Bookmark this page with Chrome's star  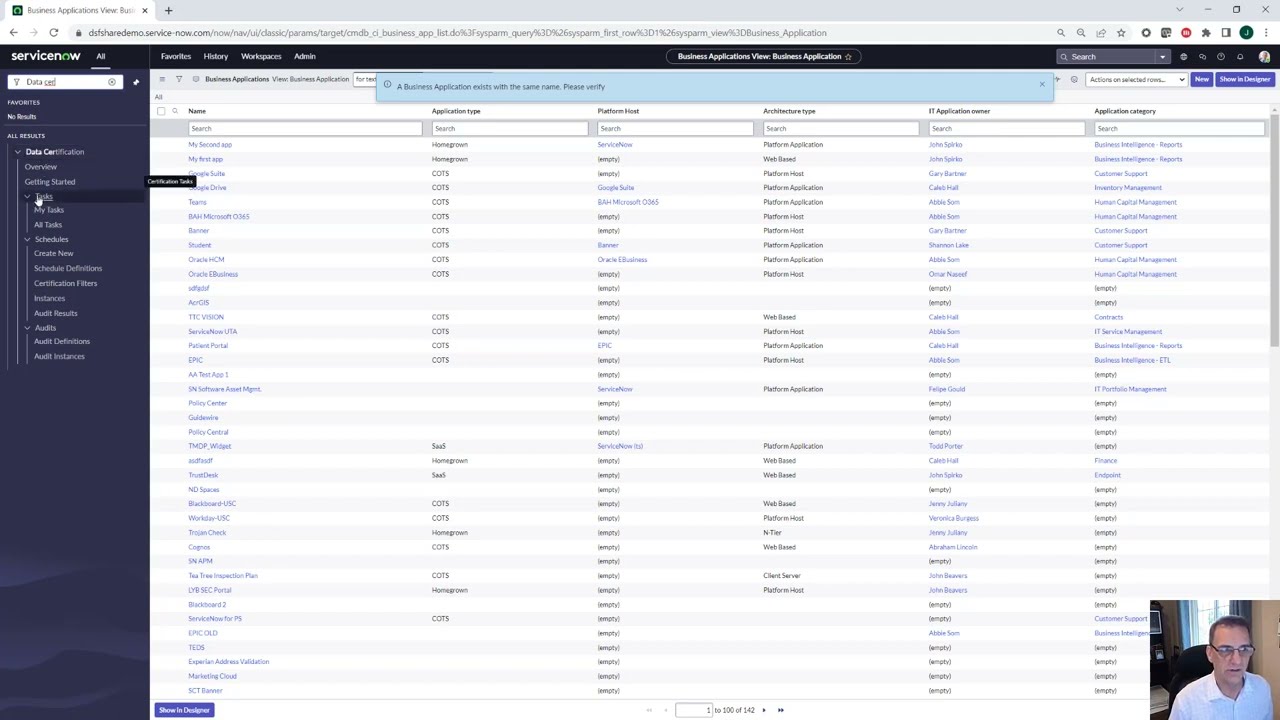[1120, 33]
